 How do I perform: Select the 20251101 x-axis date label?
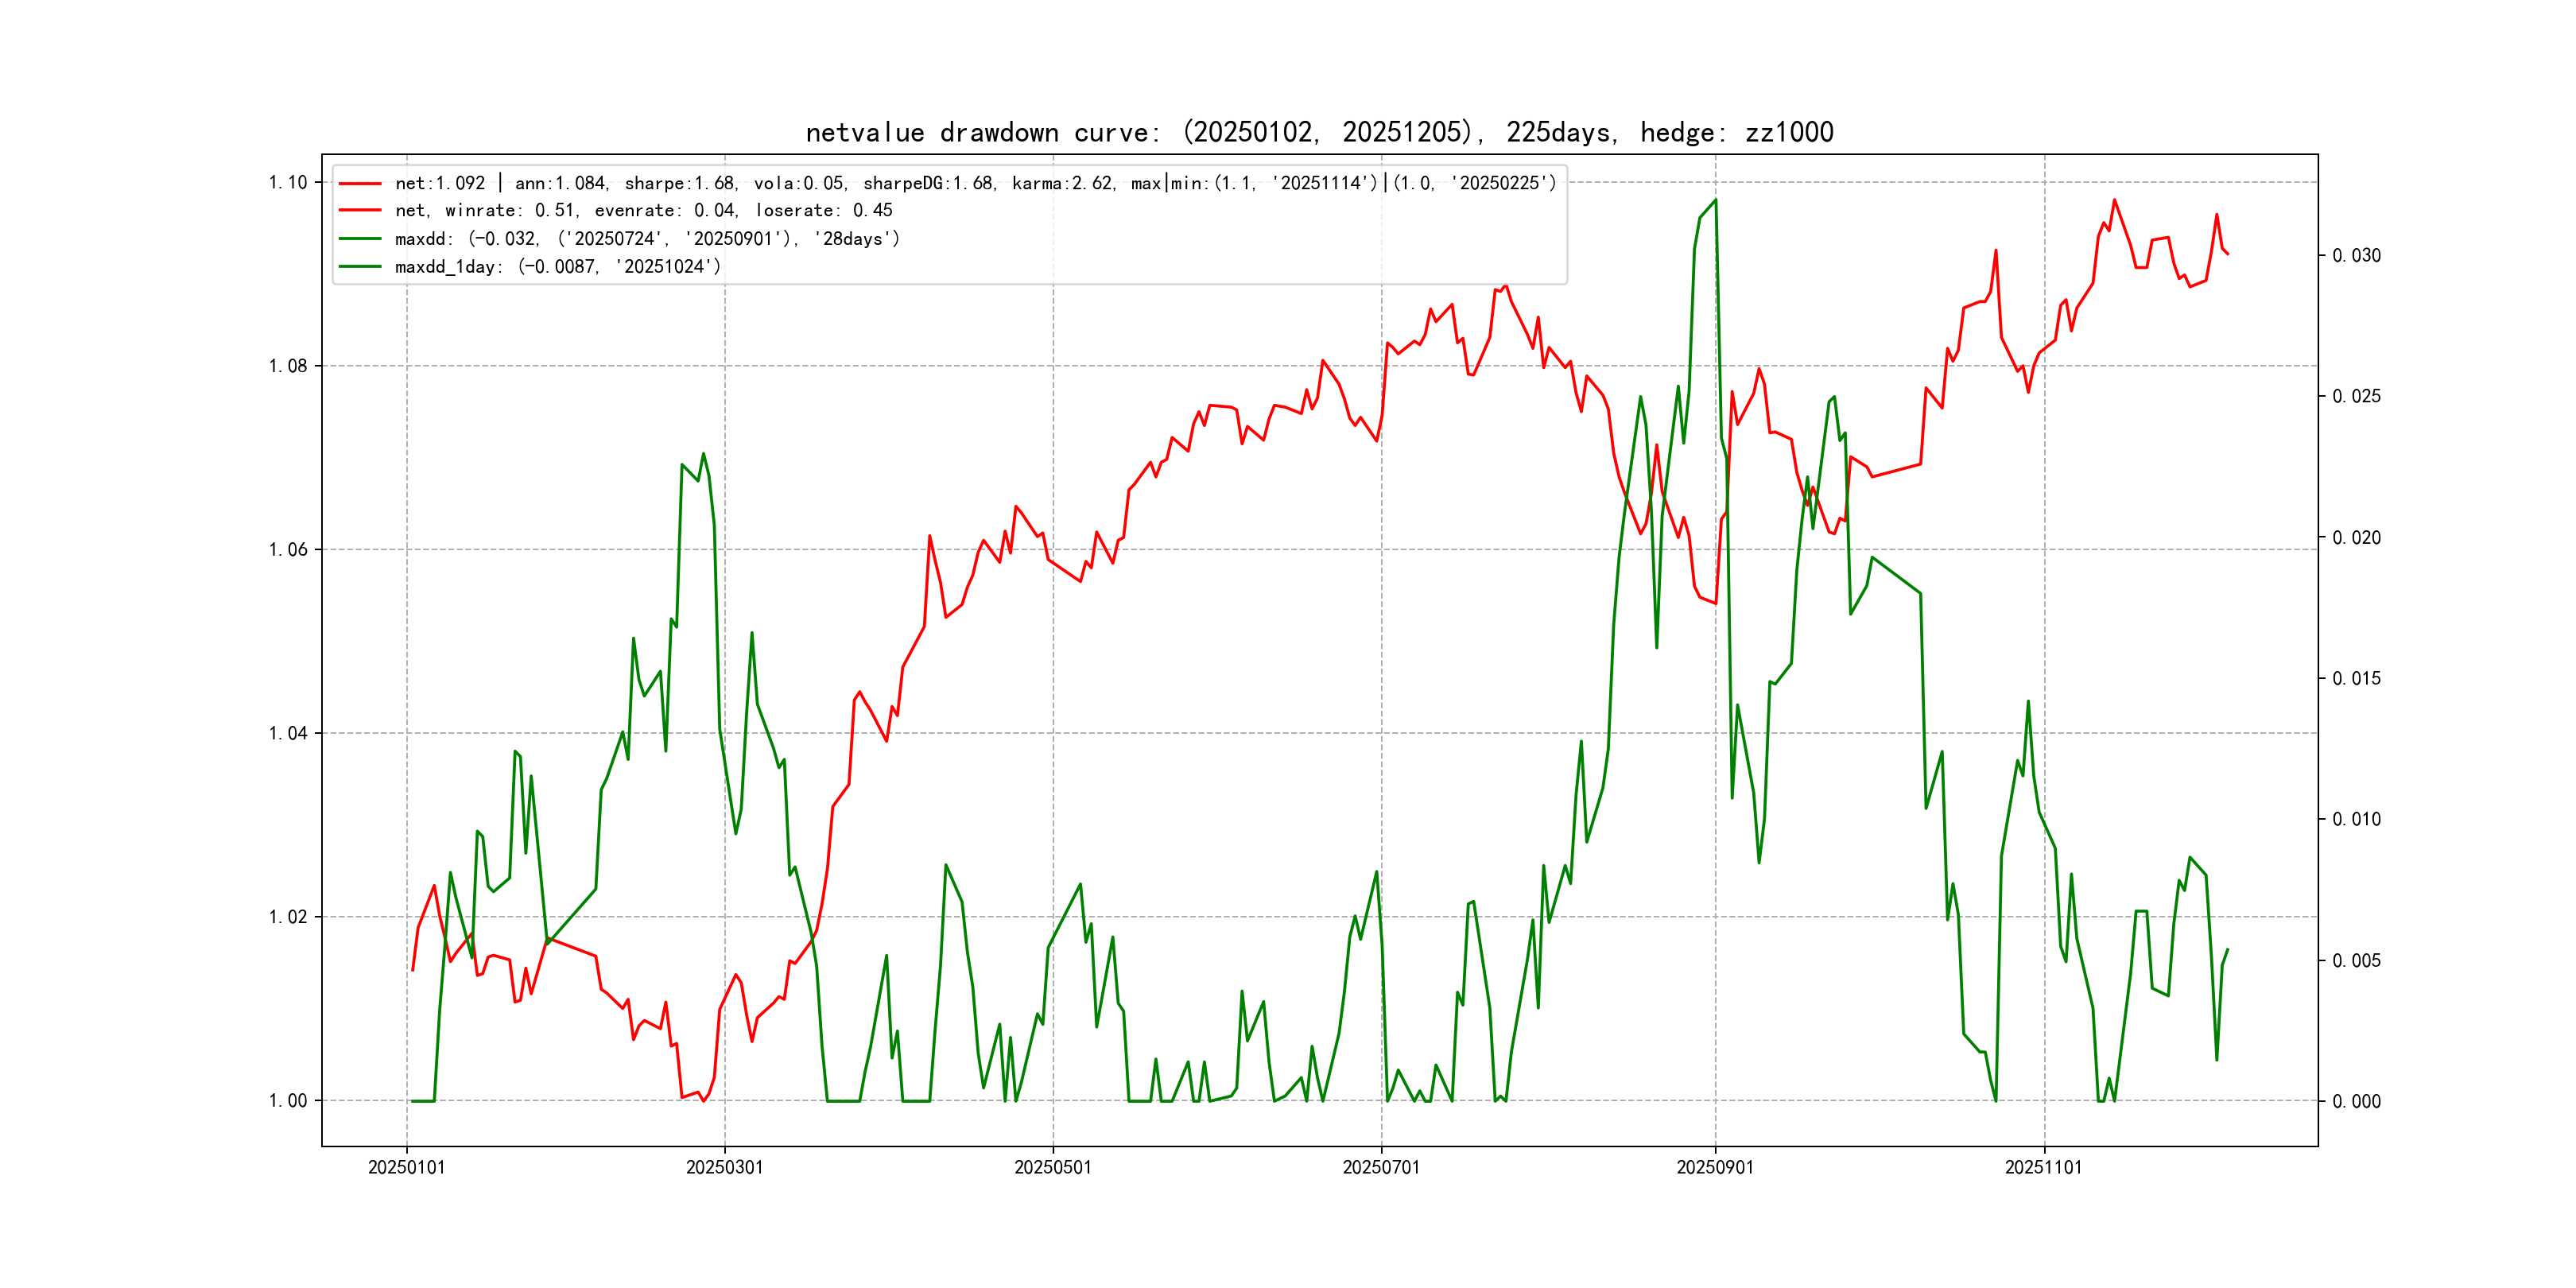[2043, 1167]
